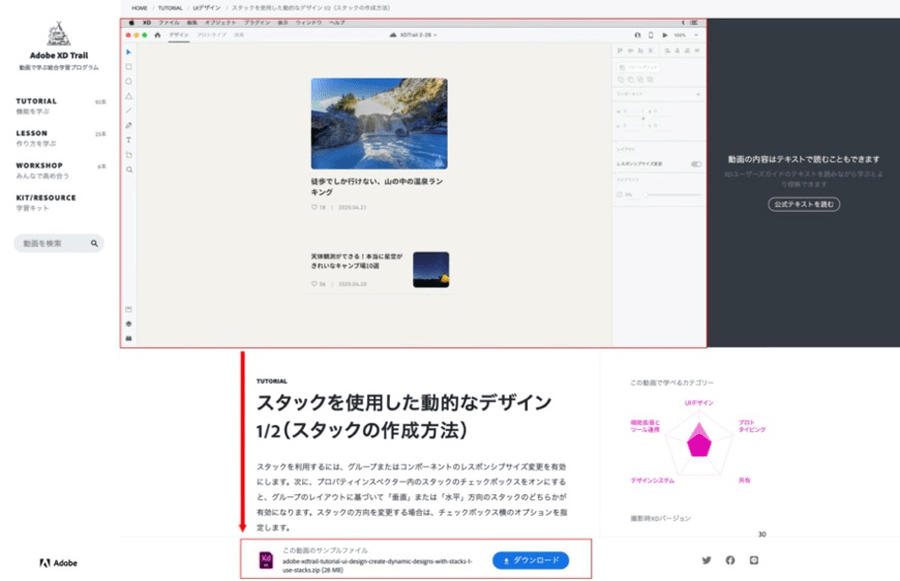Open the ウィンドウ menu

[309, 23]
